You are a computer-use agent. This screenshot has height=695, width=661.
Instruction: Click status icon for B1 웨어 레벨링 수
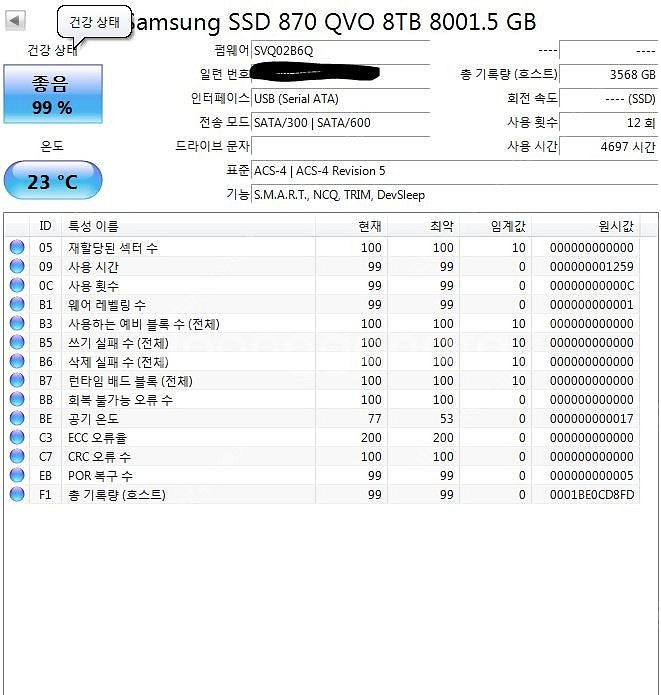point(17,304)
